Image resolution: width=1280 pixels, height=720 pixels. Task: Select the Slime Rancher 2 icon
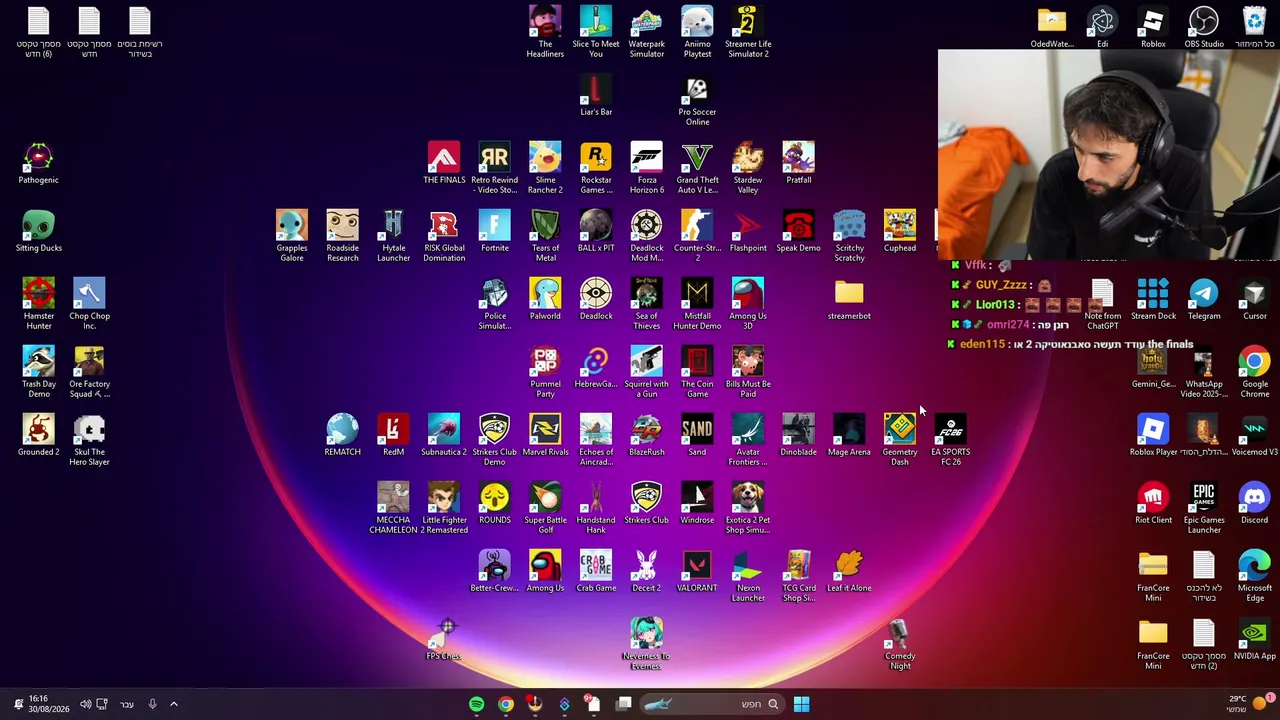click(545, 168)
